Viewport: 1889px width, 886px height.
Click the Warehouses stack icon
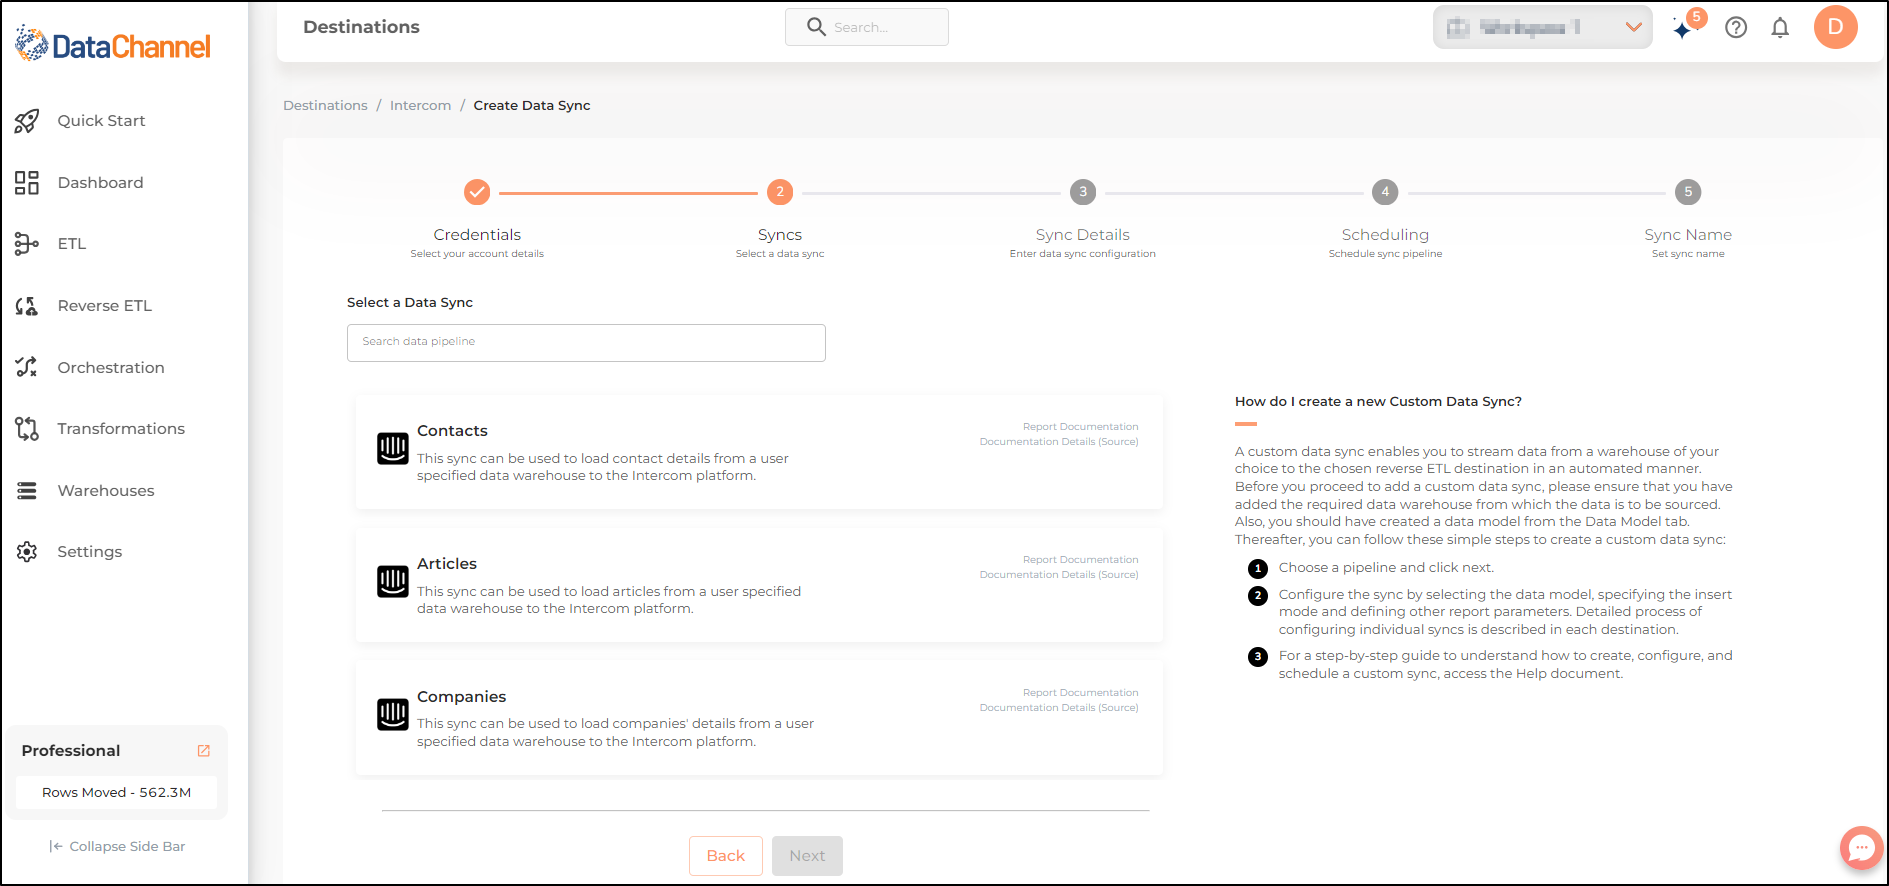click(27, 491)
